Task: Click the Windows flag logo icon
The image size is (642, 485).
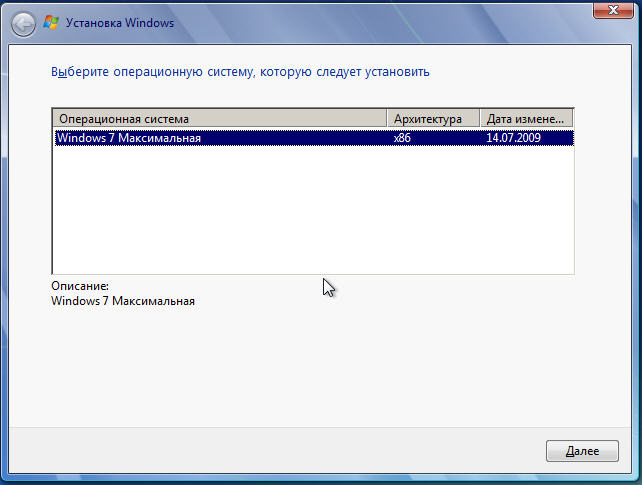Action: point(51,23)
